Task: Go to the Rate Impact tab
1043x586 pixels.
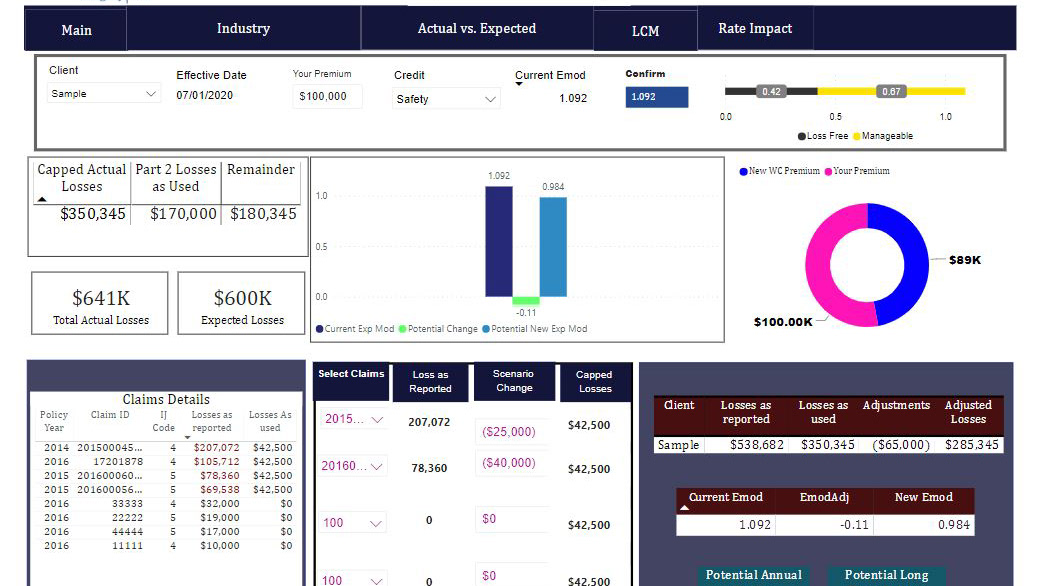Action: coord(755,29)
